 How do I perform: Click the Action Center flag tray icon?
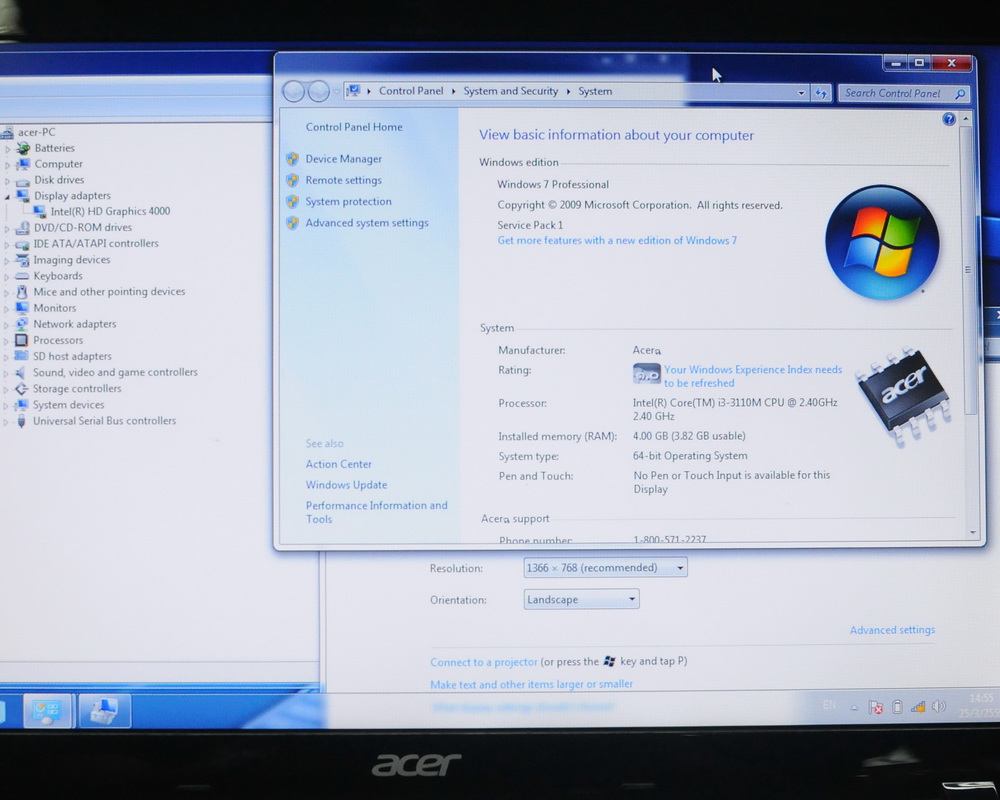pos(876,707)
